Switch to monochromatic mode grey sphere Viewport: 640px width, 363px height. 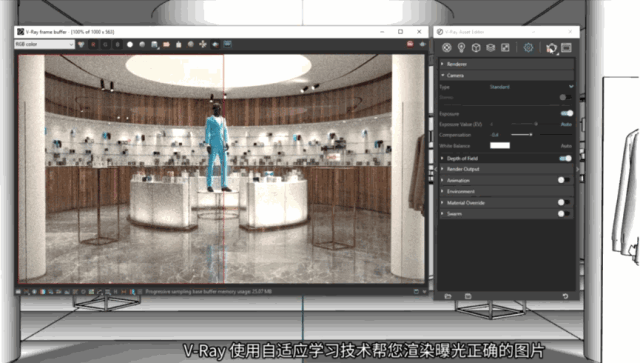coord(142,44)
